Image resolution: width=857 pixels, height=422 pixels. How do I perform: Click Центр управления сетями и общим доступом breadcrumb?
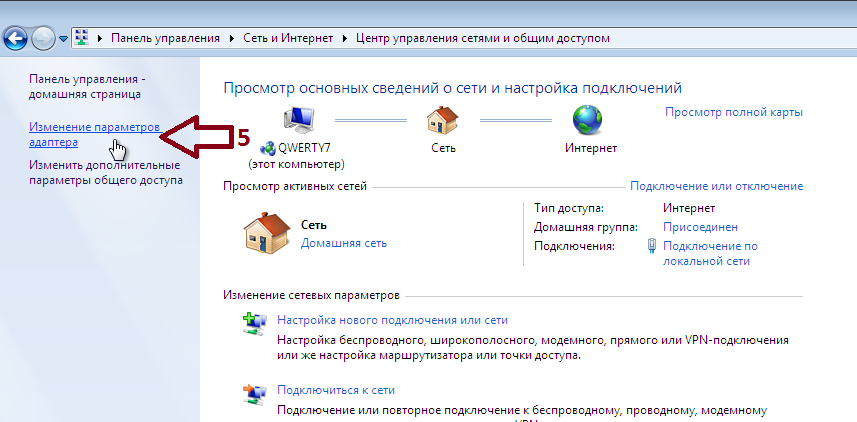(483, 38)
